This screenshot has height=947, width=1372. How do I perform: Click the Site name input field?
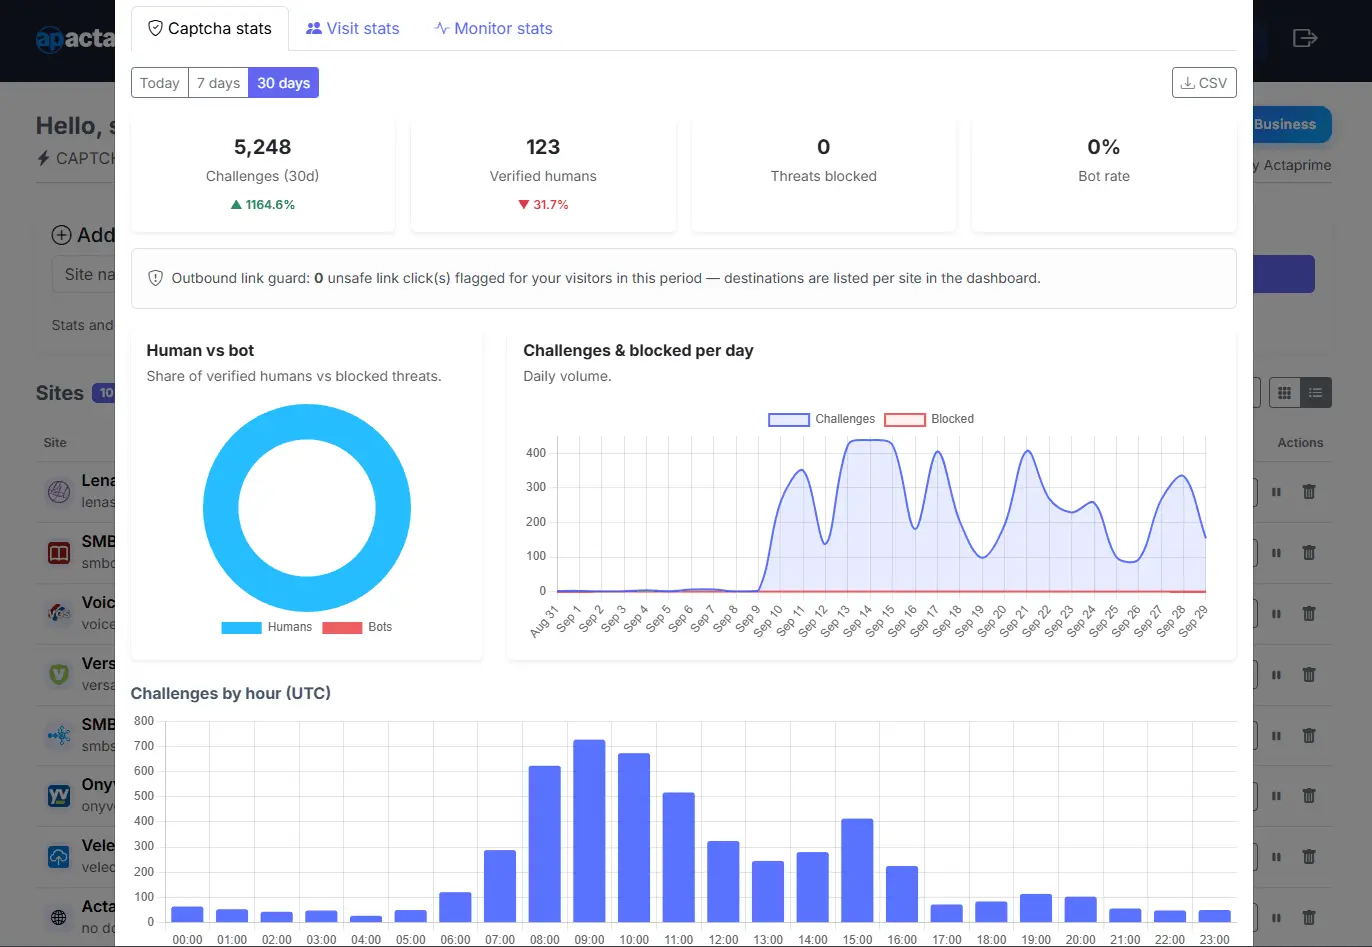[84, 274]
